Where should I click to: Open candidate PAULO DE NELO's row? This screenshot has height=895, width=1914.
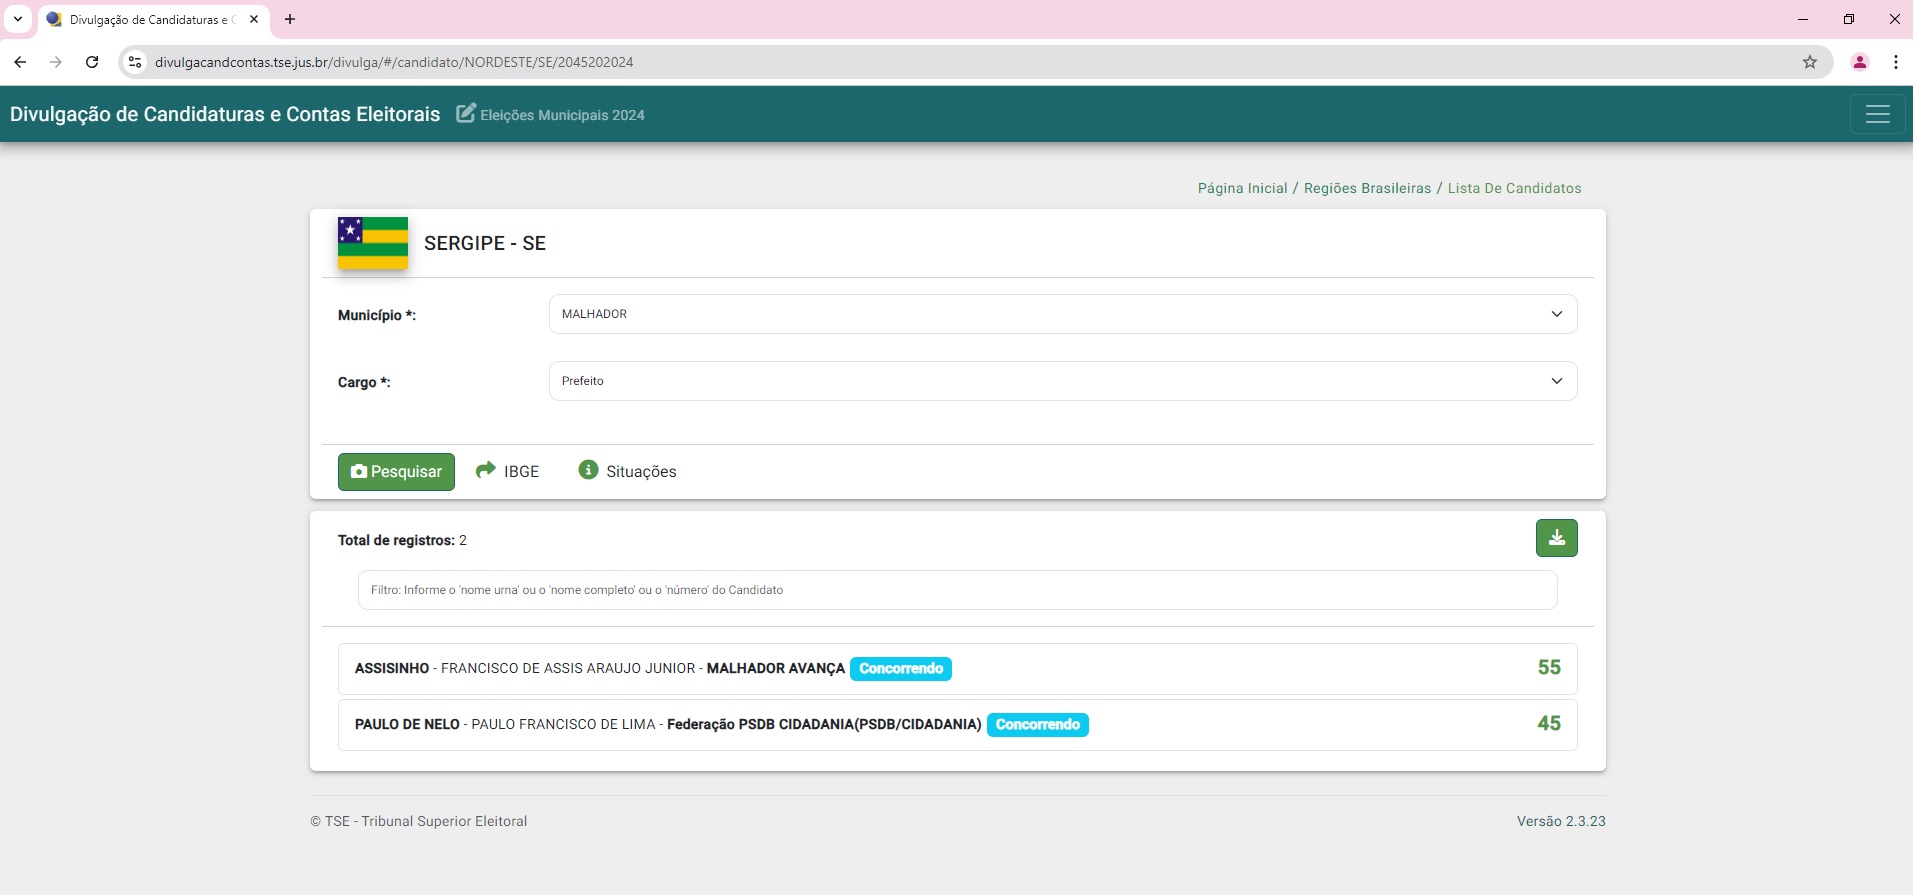coord(957,725)
